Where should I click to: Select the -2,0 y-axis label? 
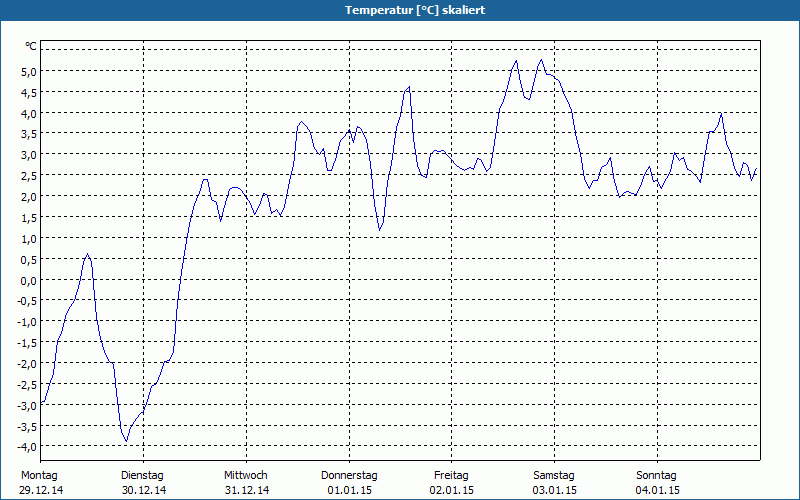tap(27, 364)
